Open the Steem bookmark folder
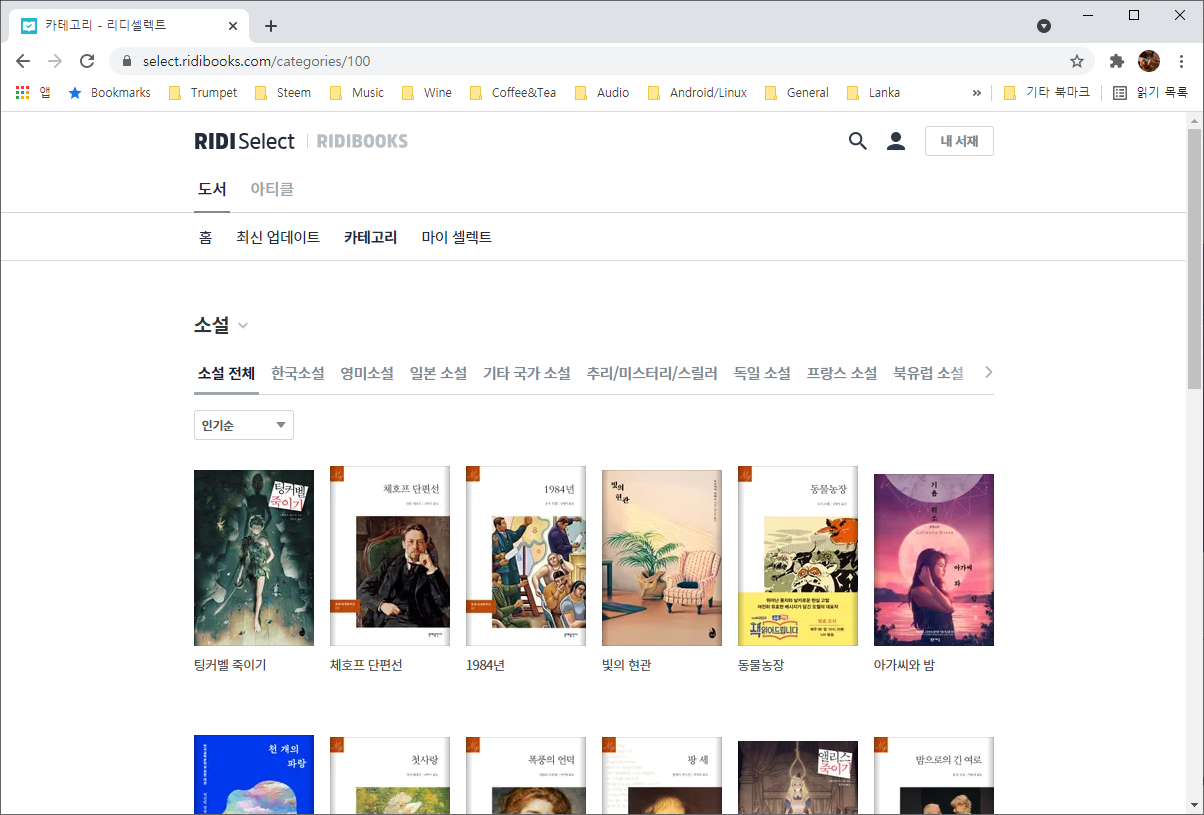This screenshot has height=815, width=1204. coord(283,93)
